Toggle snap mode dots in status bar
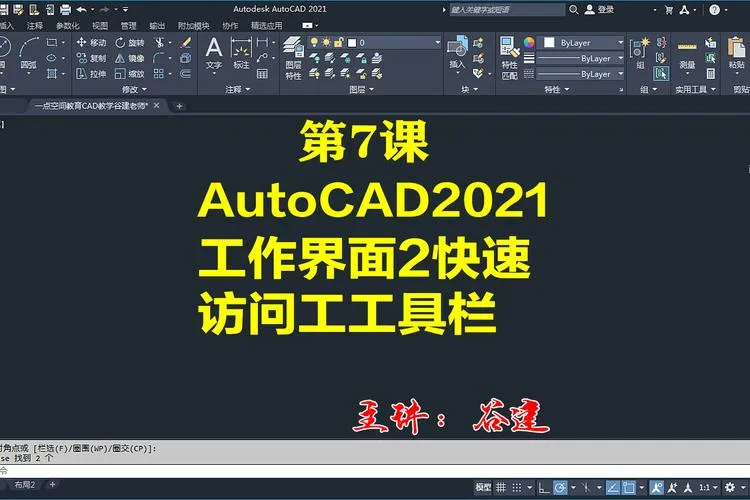 517,487
